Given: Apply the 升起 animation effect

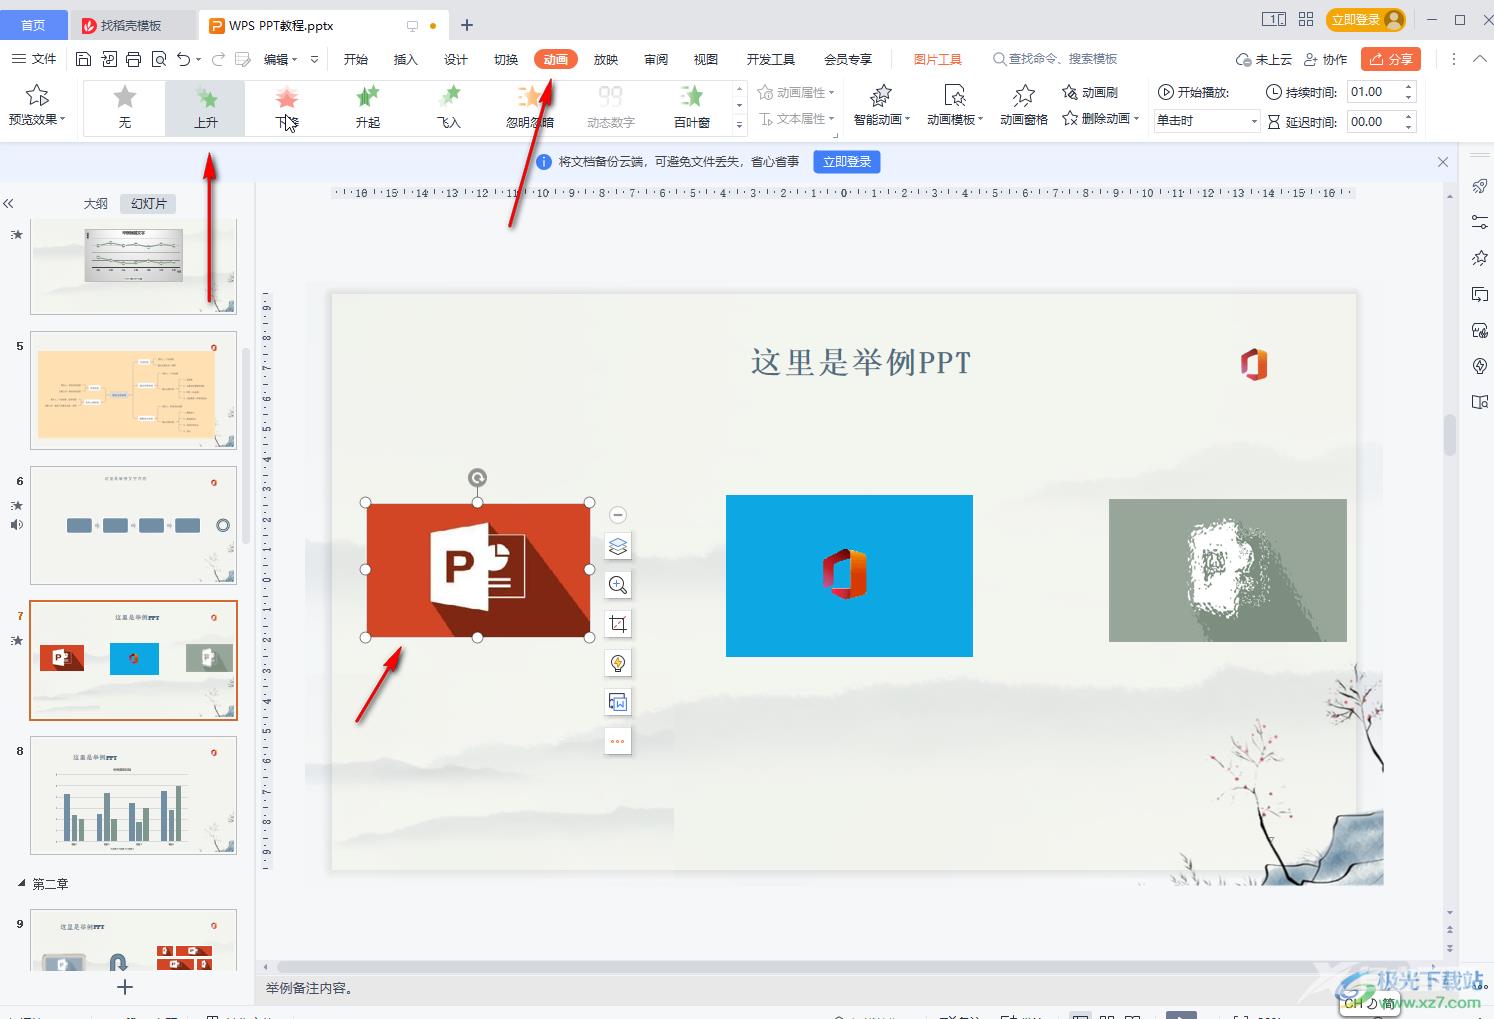Looking at the screenshot, I should 368,107.
